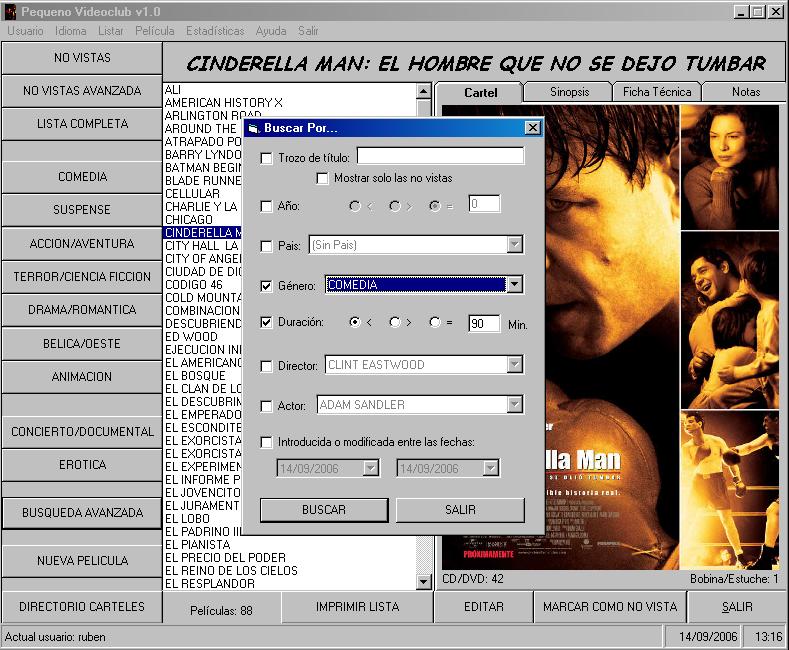Click SALIR button in Buscar Por dialog
The image size is (789, 650).
(x=460, y=510)
